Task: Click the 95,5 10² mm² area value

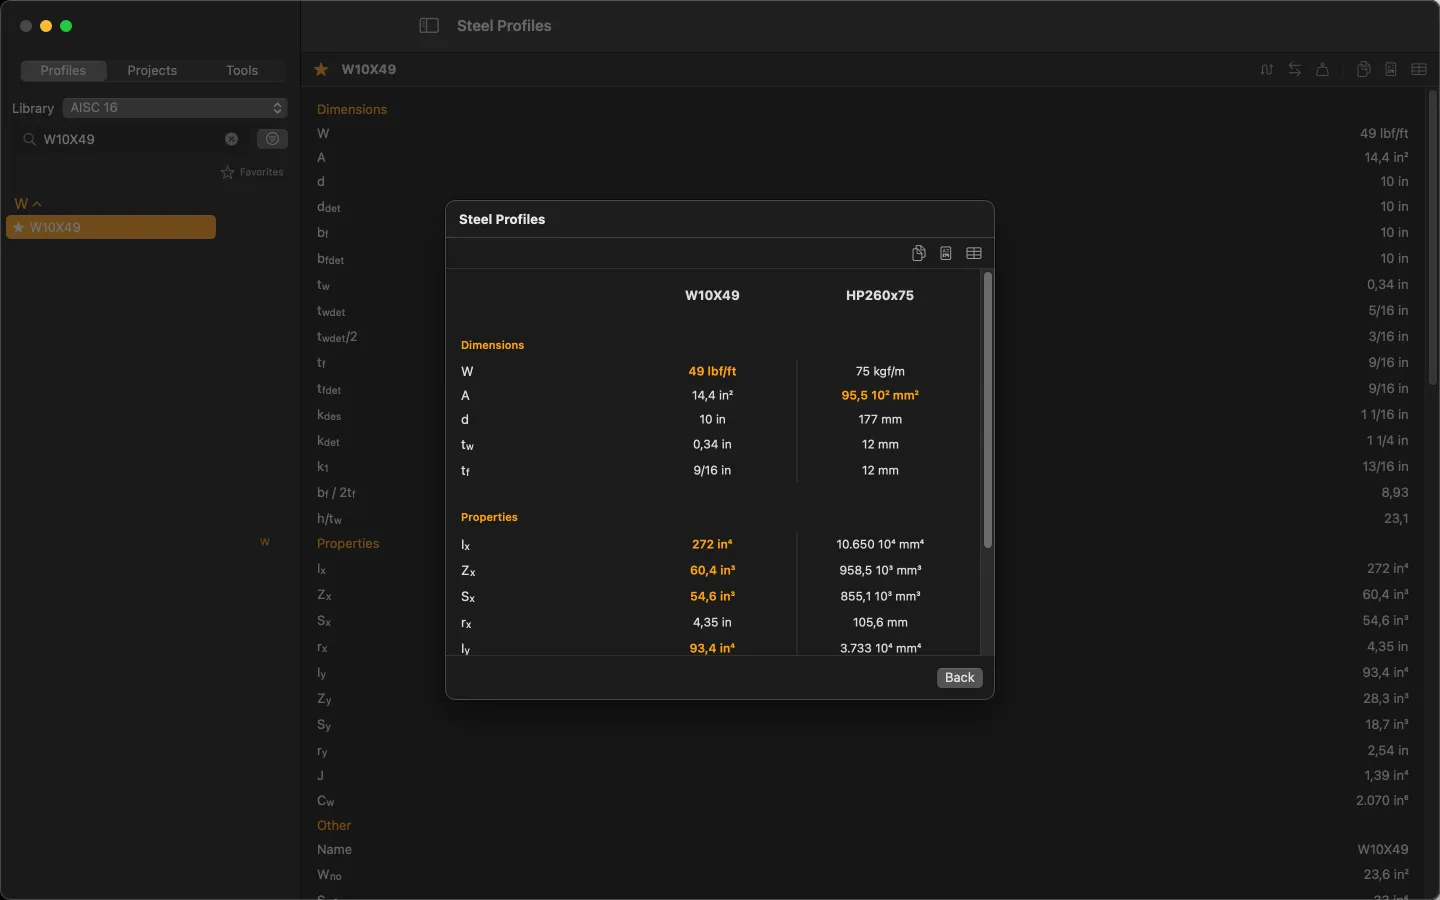Action: (x=880, y=395)
